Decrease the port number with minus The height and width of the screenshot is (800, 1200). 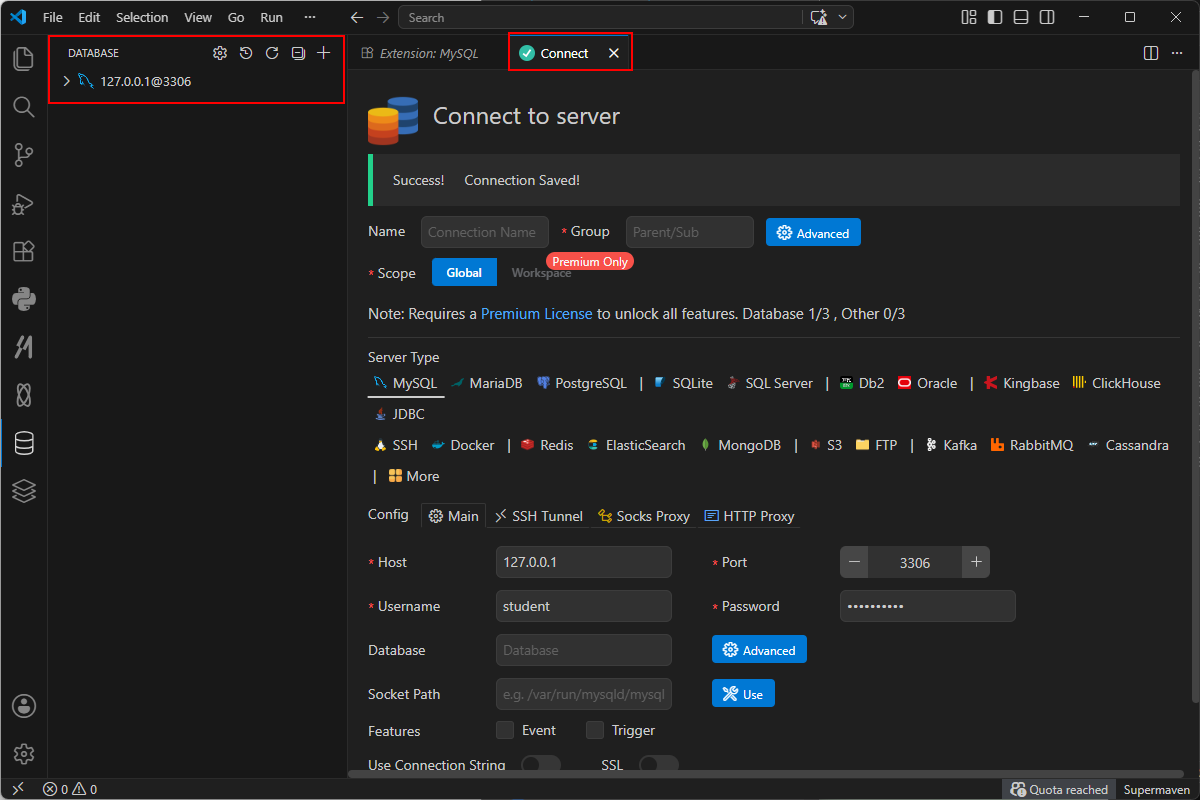click(854, 562)
